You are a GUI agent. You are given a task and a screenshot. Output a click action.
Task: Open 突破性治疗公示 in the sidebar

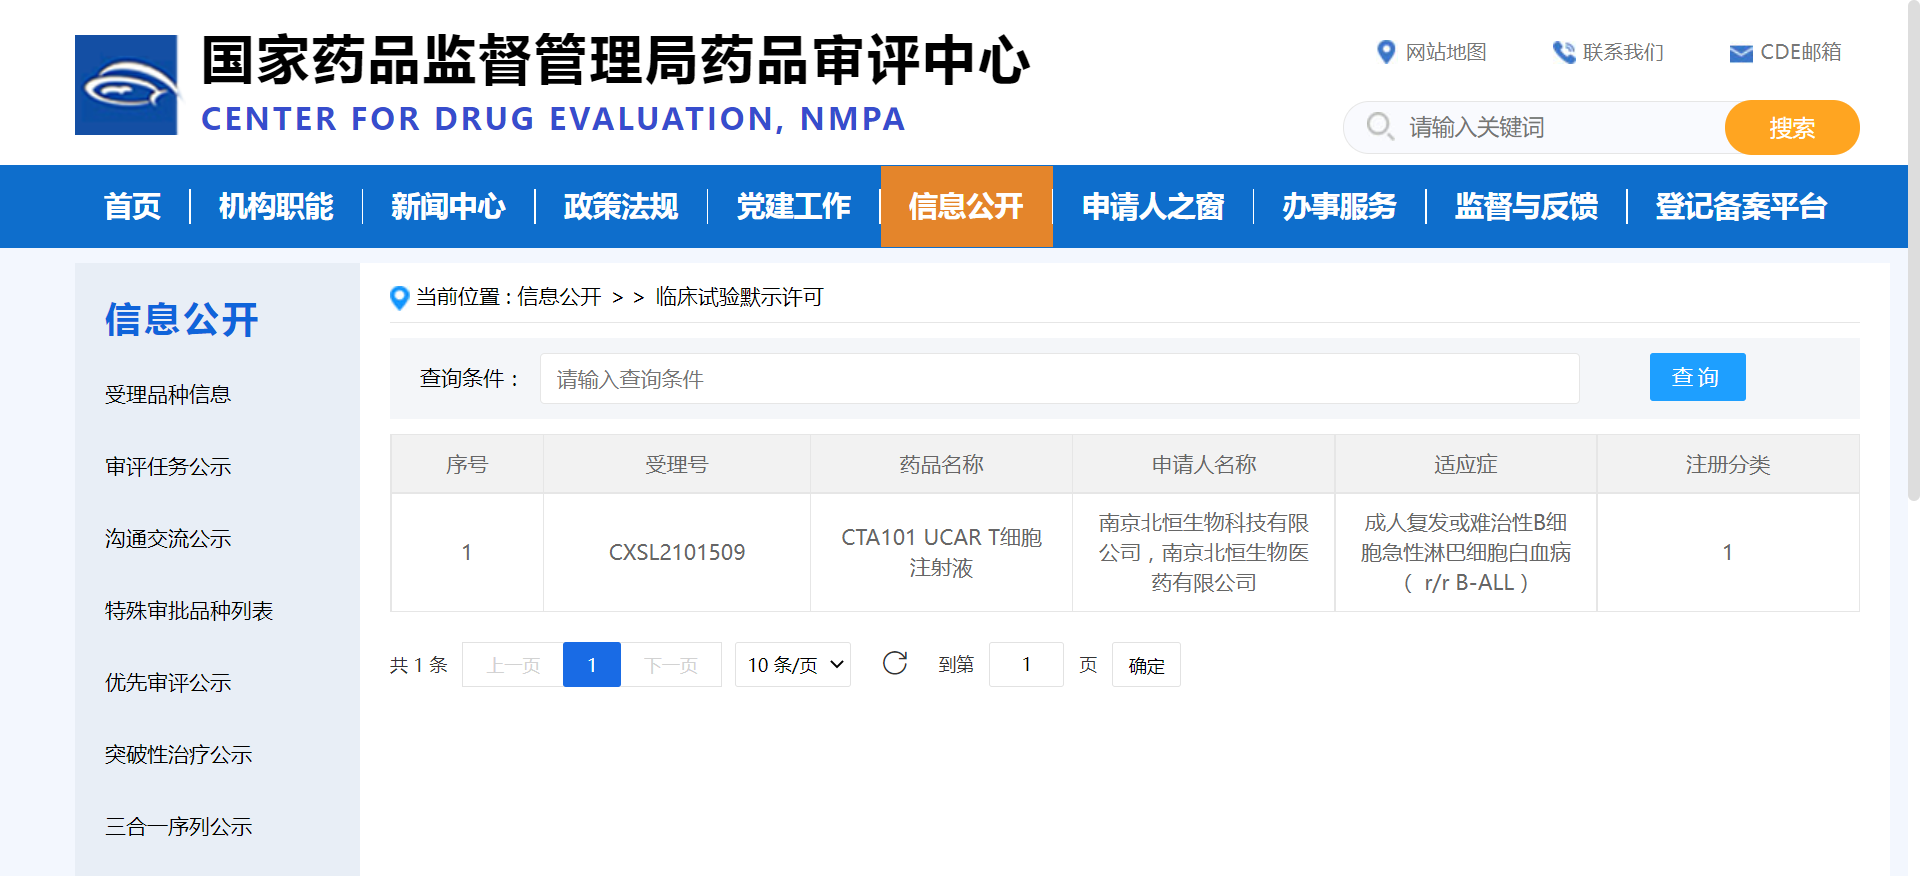(178, 755)
